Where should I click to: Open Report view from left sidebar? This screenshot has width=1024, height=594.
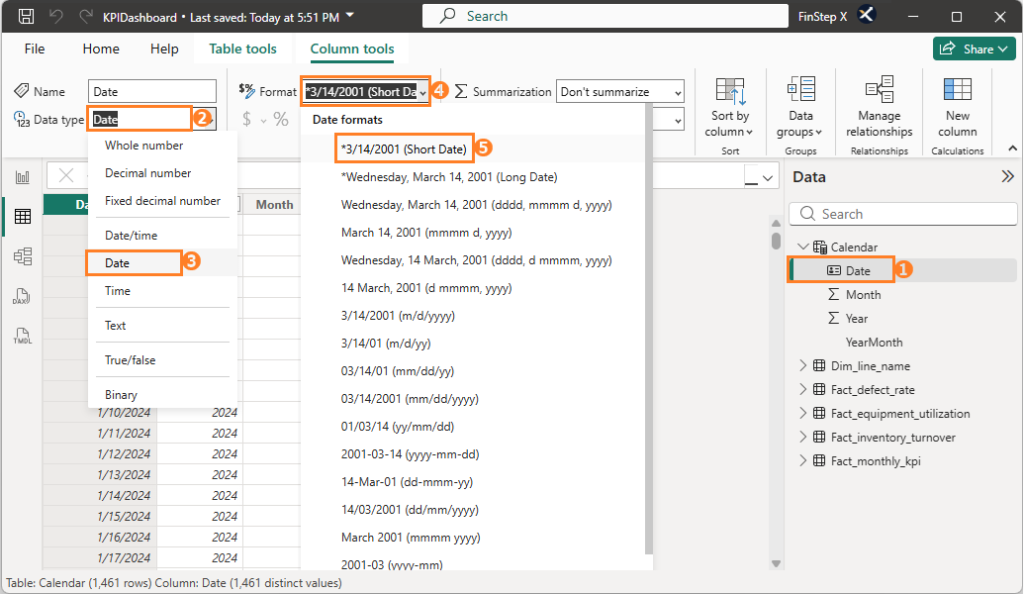pos(22,177)
